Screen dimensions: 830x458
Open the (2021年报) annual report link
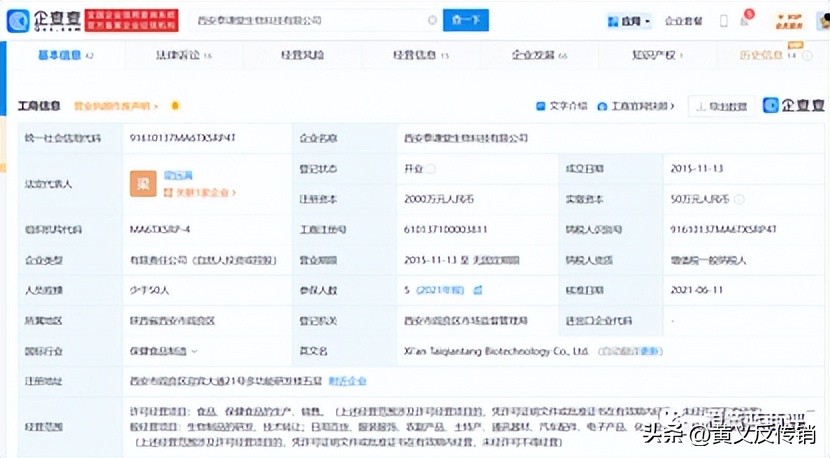[440, 290]
